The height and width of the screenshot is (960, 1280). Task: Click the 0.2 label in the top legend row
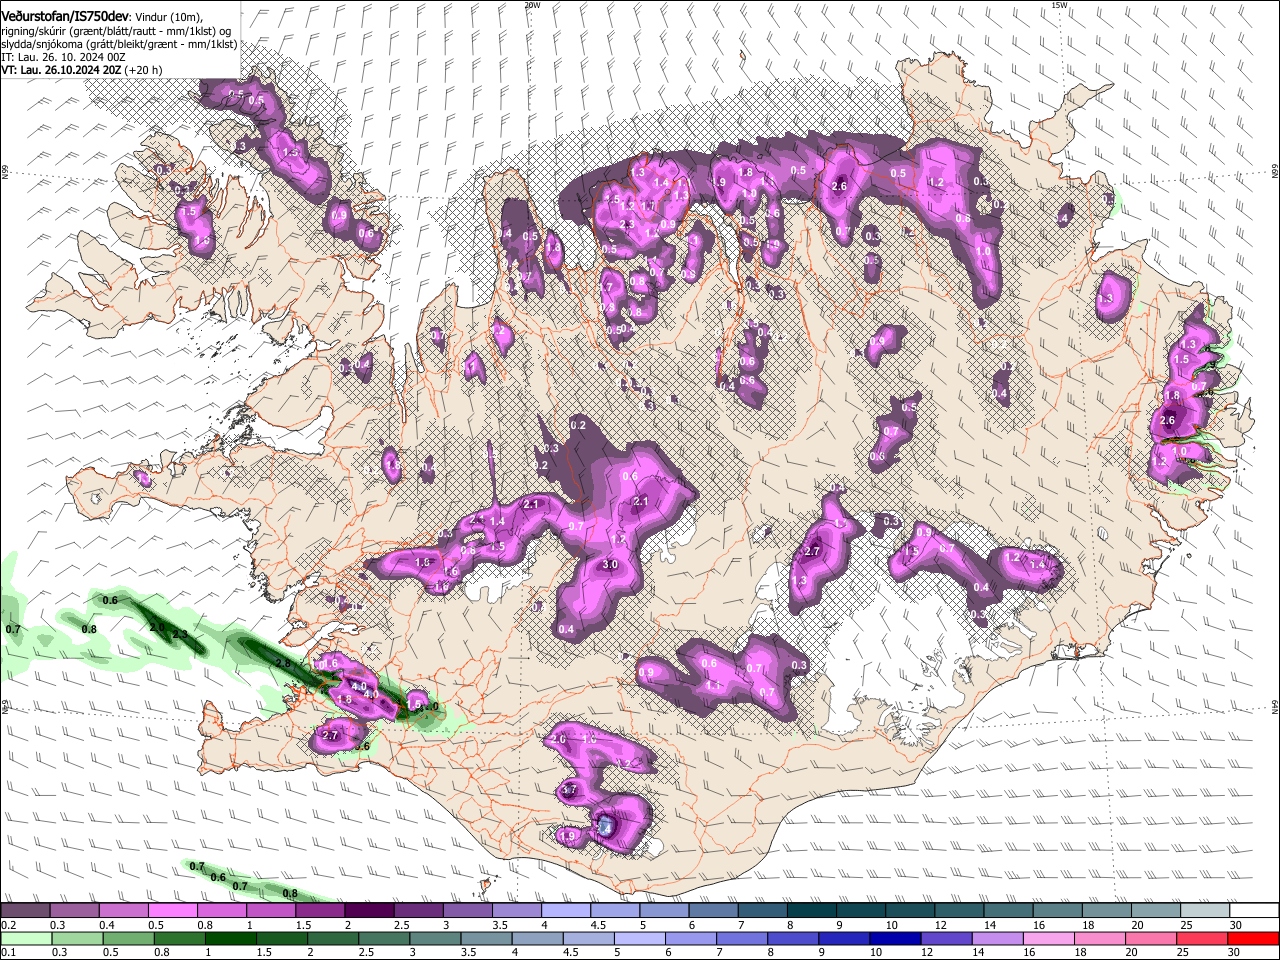(x=9, y=925)
